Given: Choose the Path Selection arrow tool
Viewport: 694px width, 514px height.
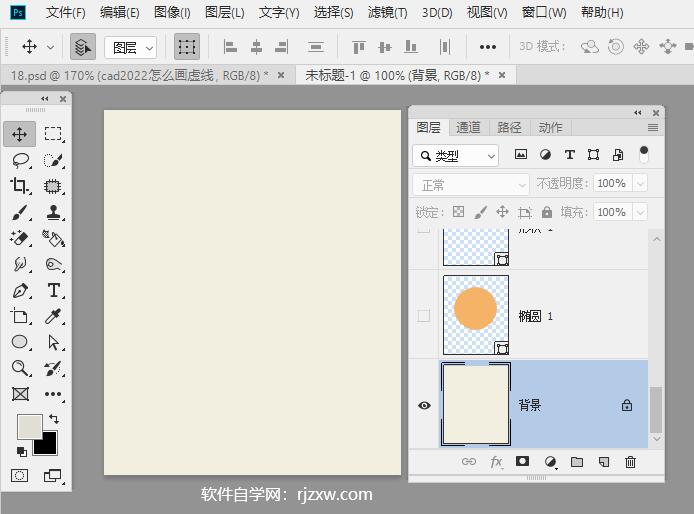Looking at the screenshot, I should [54, 342].
